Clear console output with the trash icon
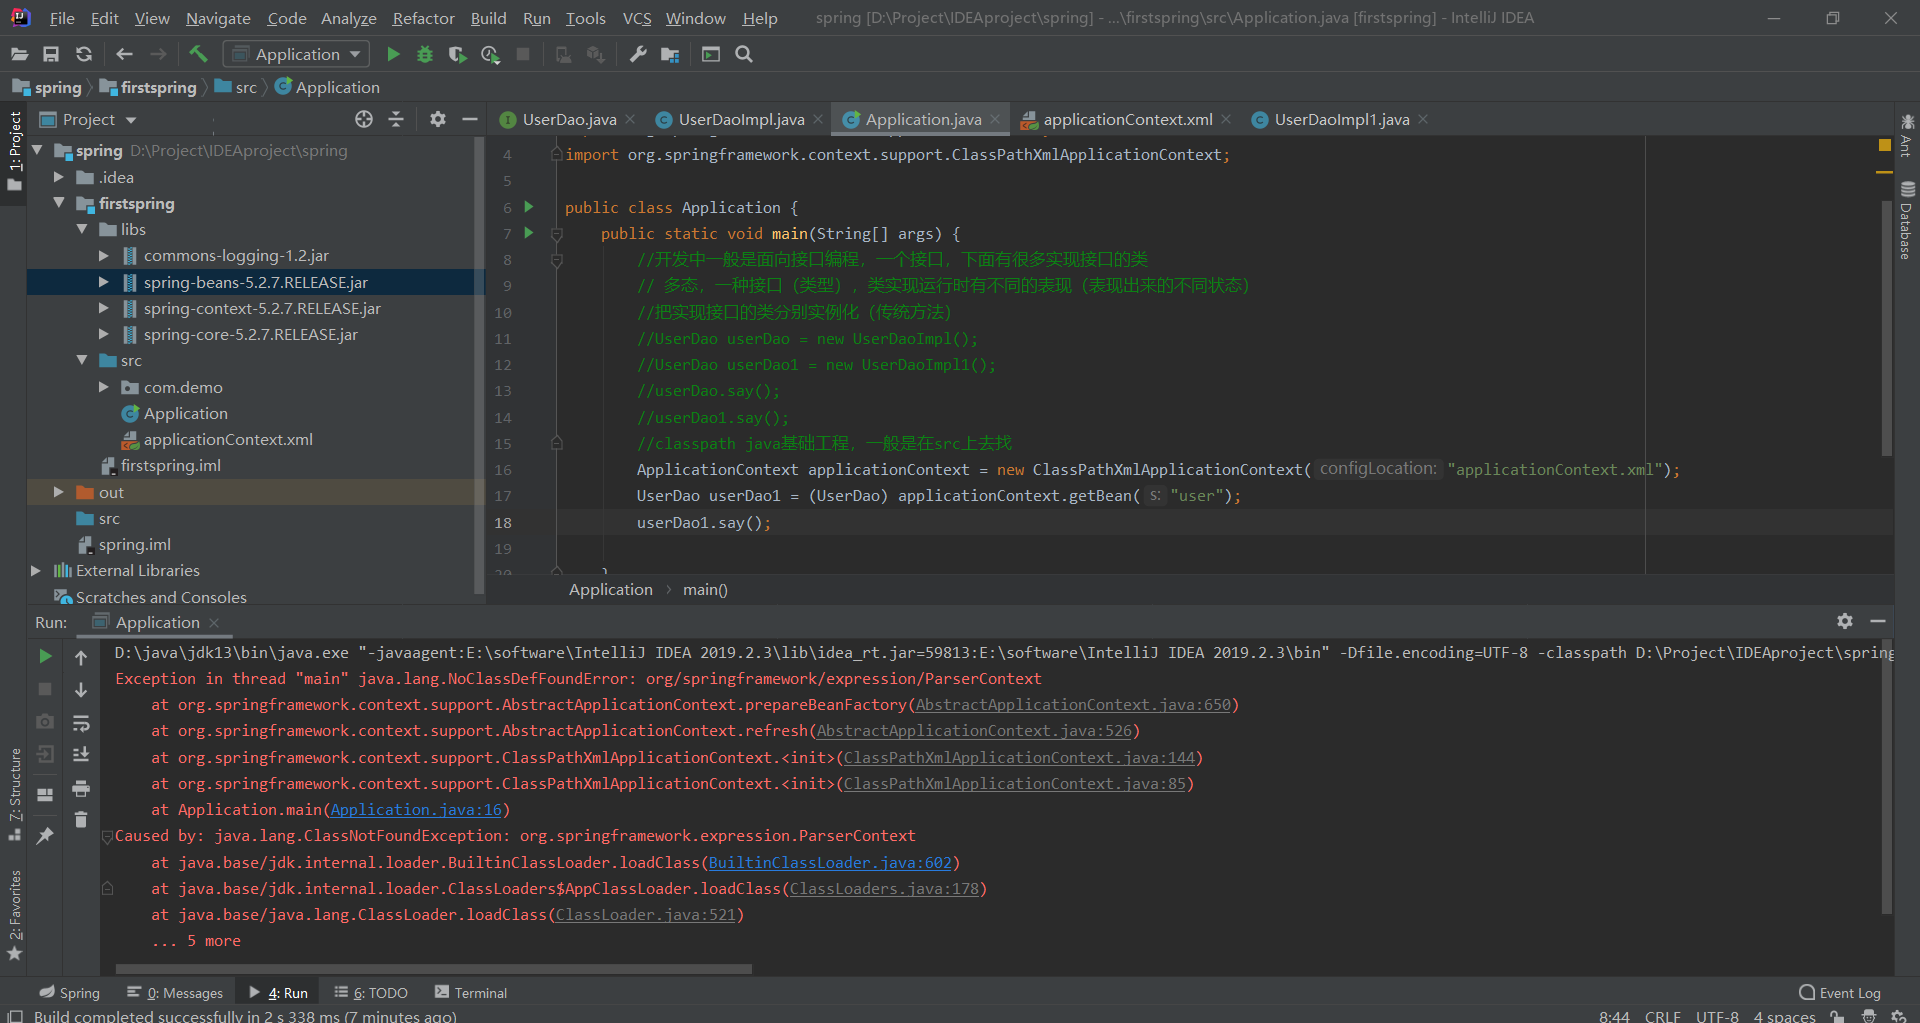This screenshot has height=1023, width=1920. pos(82,820)
